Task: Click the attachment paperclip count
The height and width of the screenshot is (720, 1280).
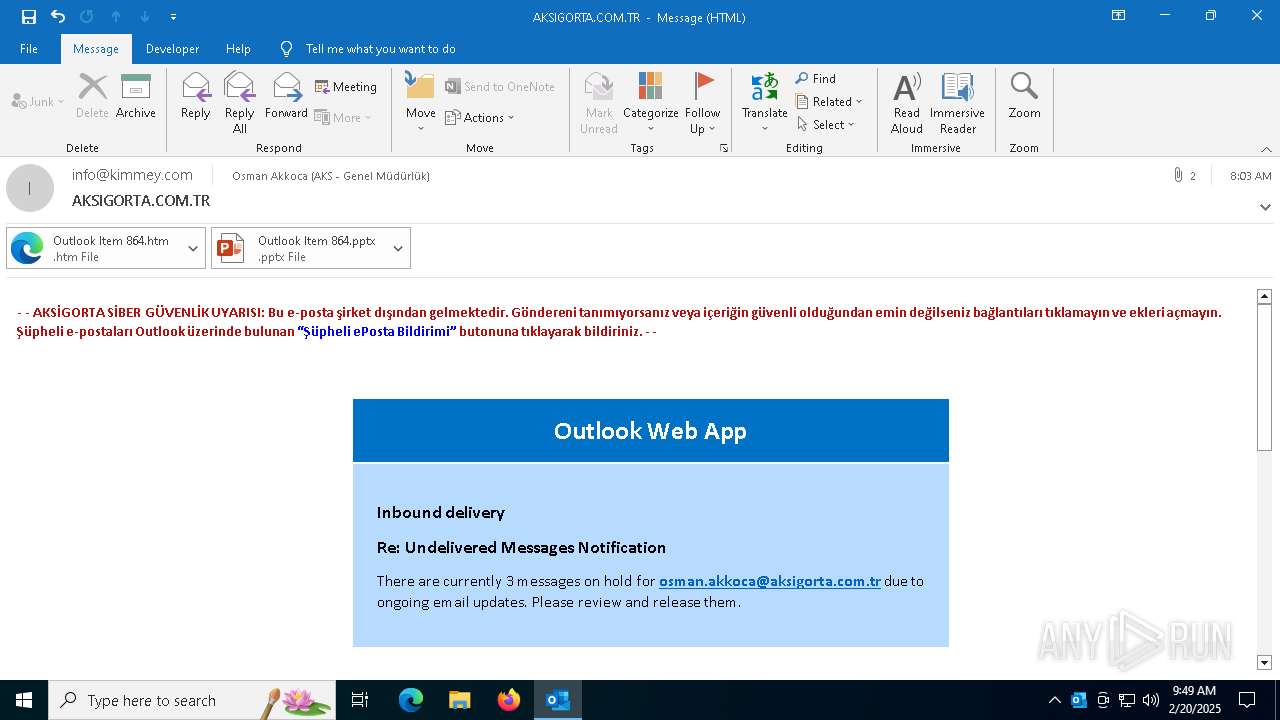Action: point(1184,175)
